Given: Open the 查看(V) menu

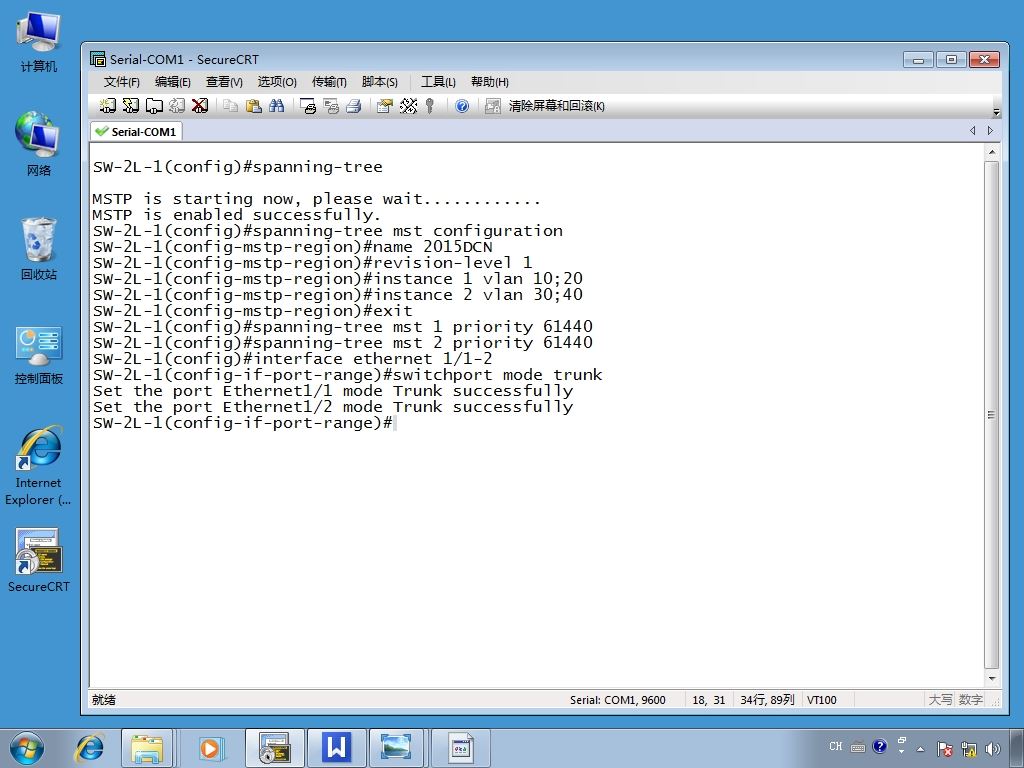Looking at the screenshot, I should pos(224,82).
